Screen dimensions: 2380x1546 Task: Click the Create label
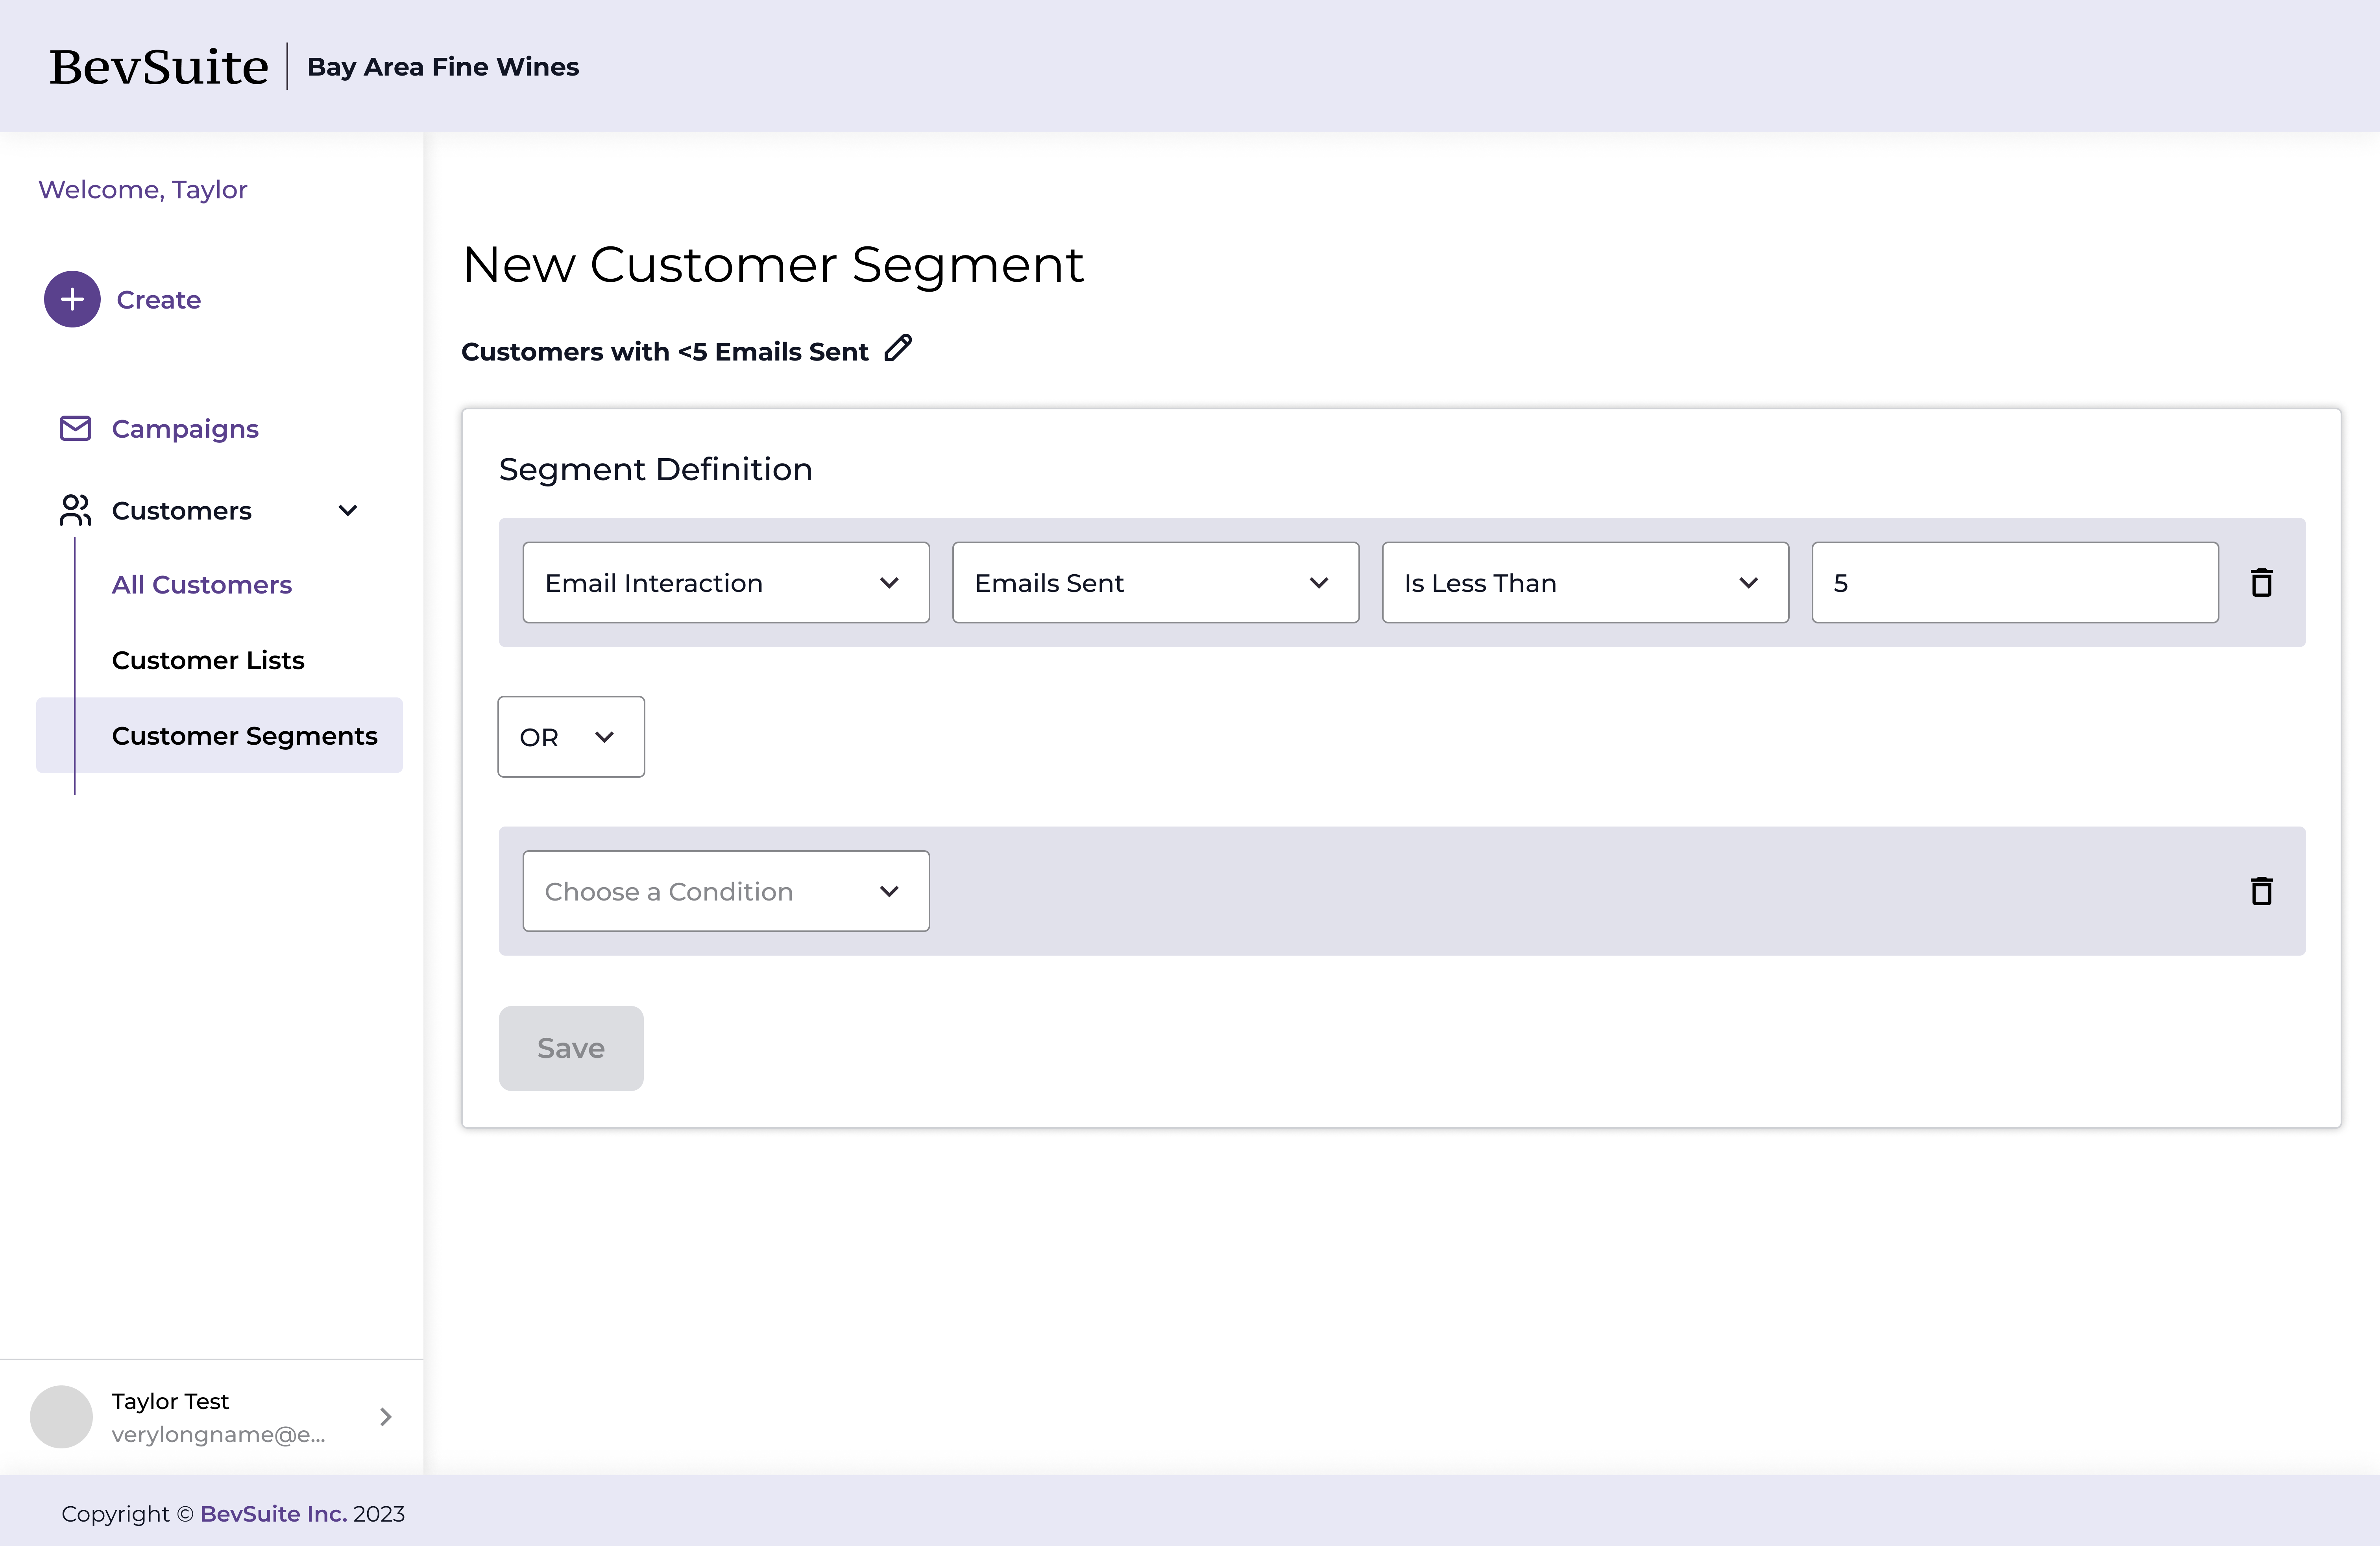click(159, 299)
